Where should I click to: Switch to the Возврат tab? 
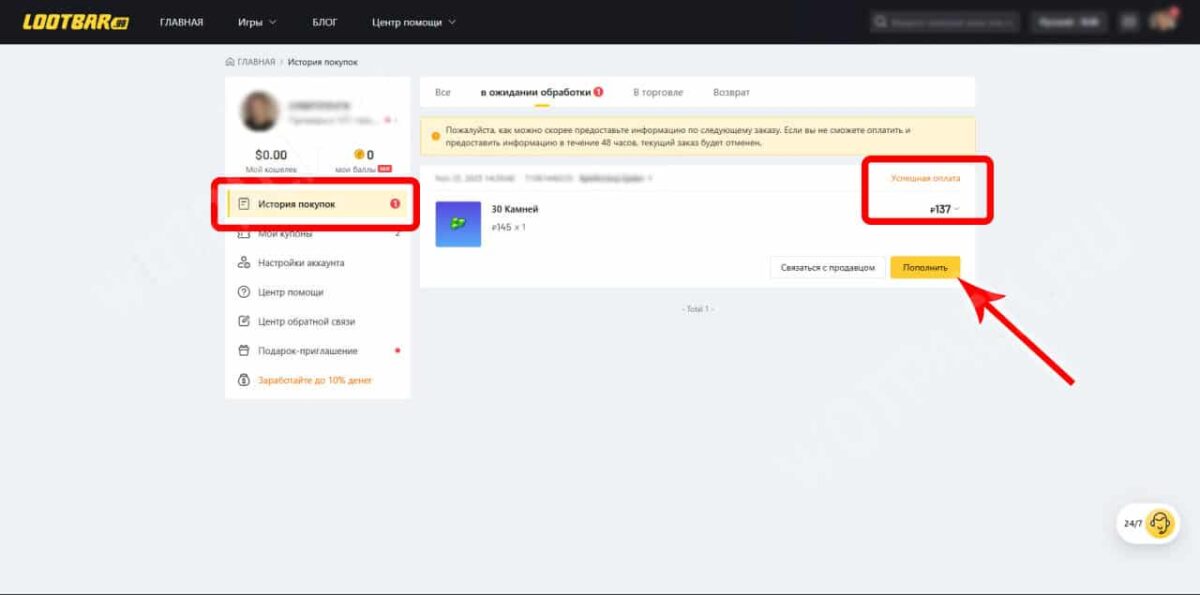(731, 92)
